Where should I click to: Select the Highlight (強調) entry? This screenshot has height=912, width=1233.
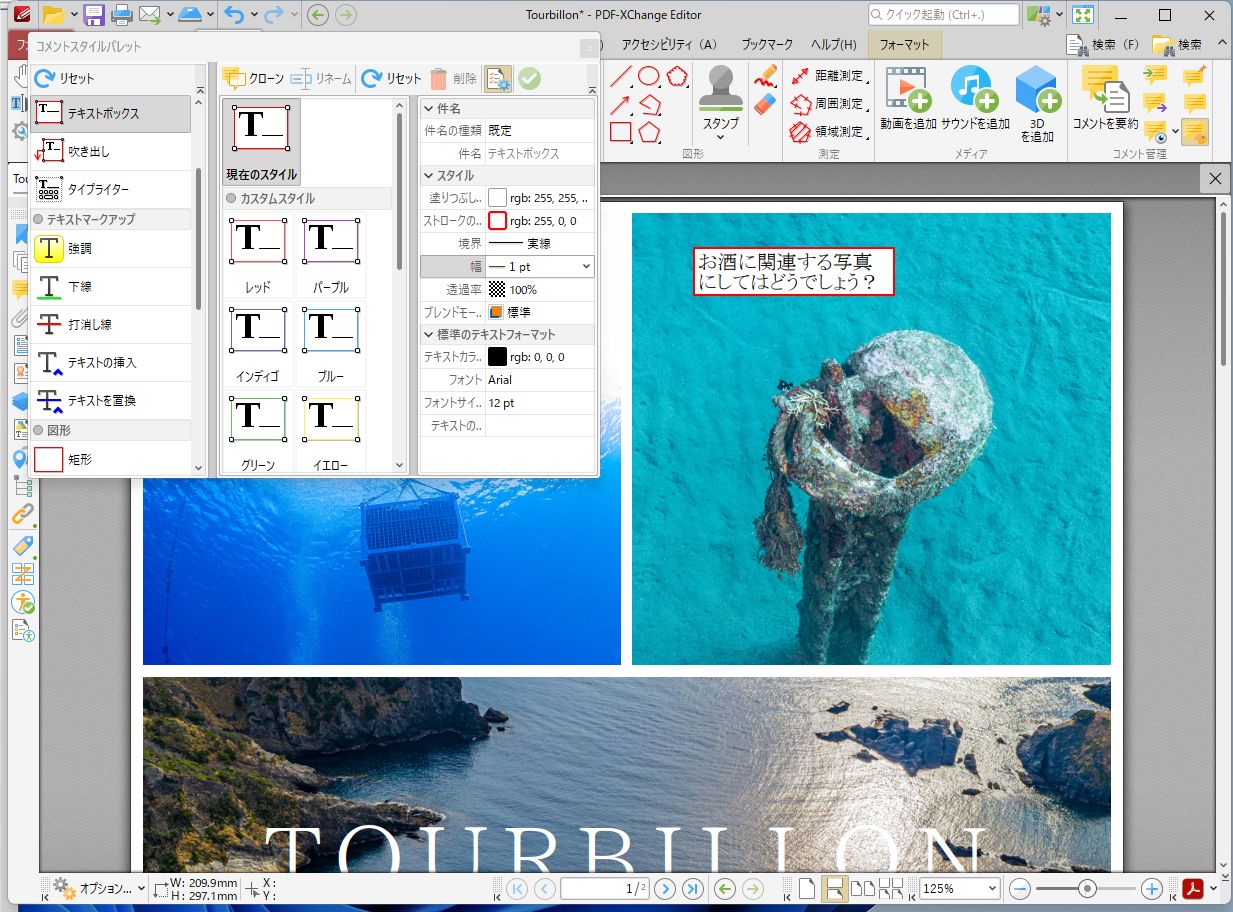pos(110,249)
